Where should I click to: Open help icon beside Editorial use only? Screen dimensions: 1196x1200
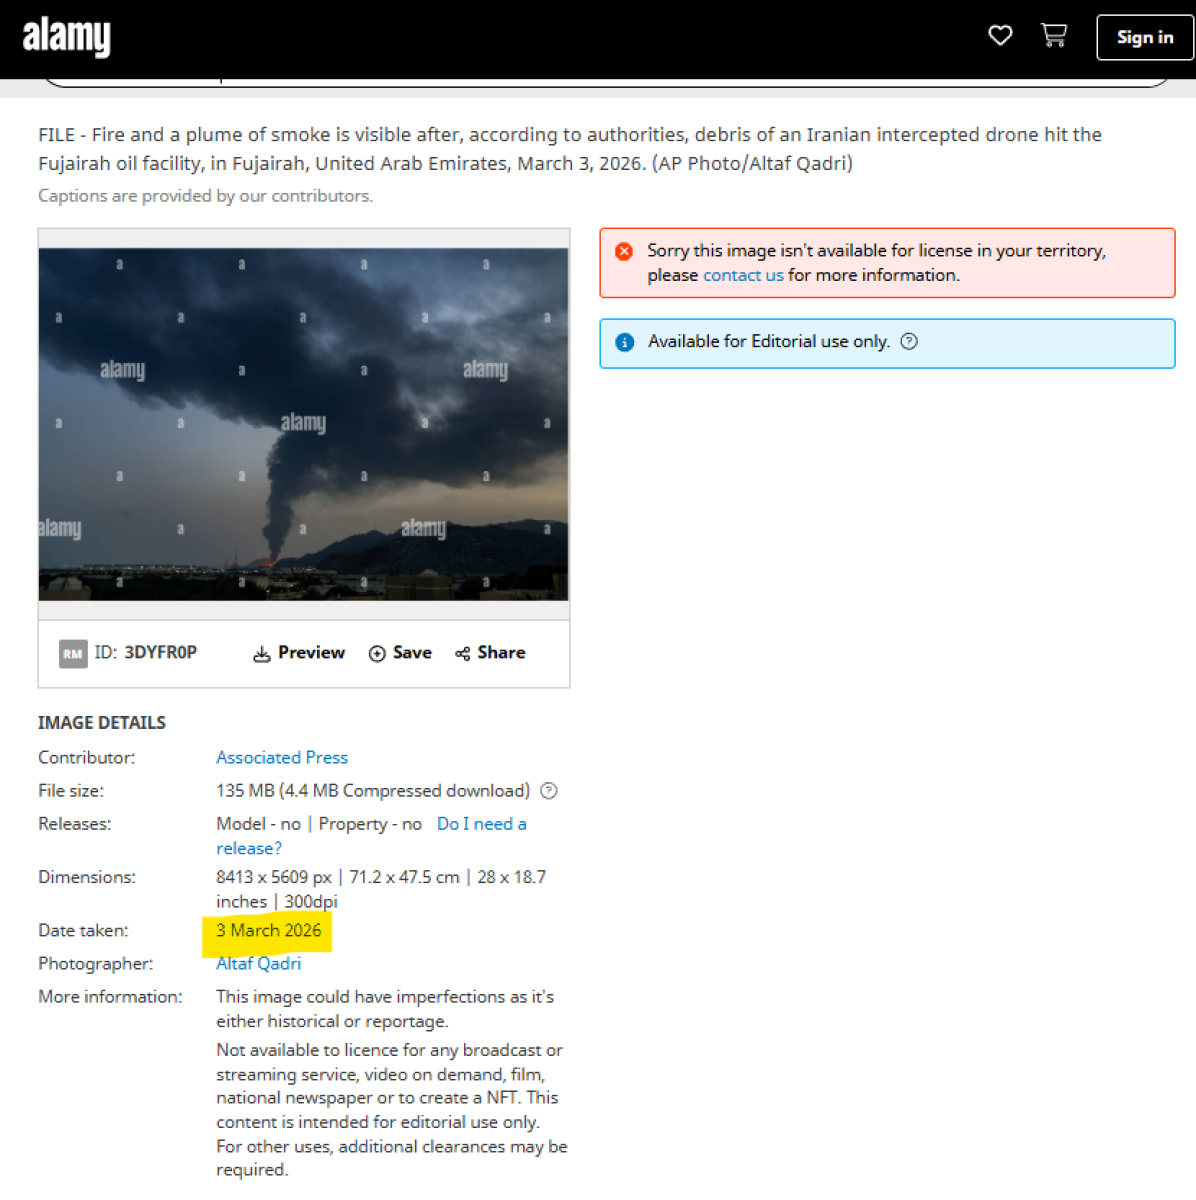tap(909, 341)
